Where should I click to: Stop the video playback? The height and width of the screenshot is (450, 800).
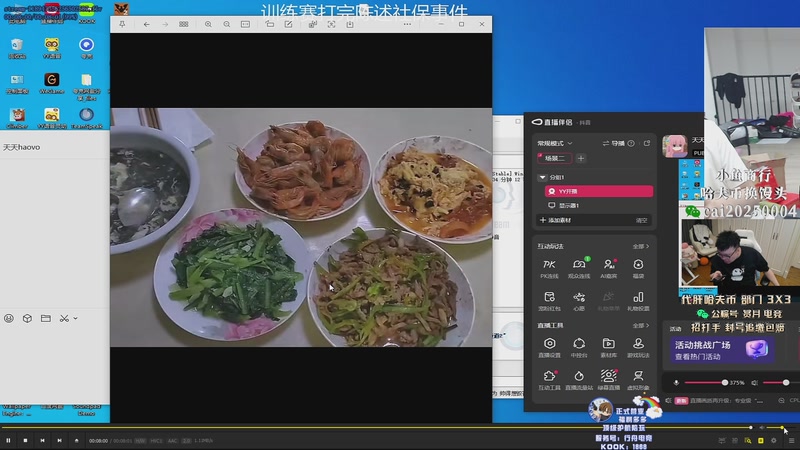(x=25, y=440)
